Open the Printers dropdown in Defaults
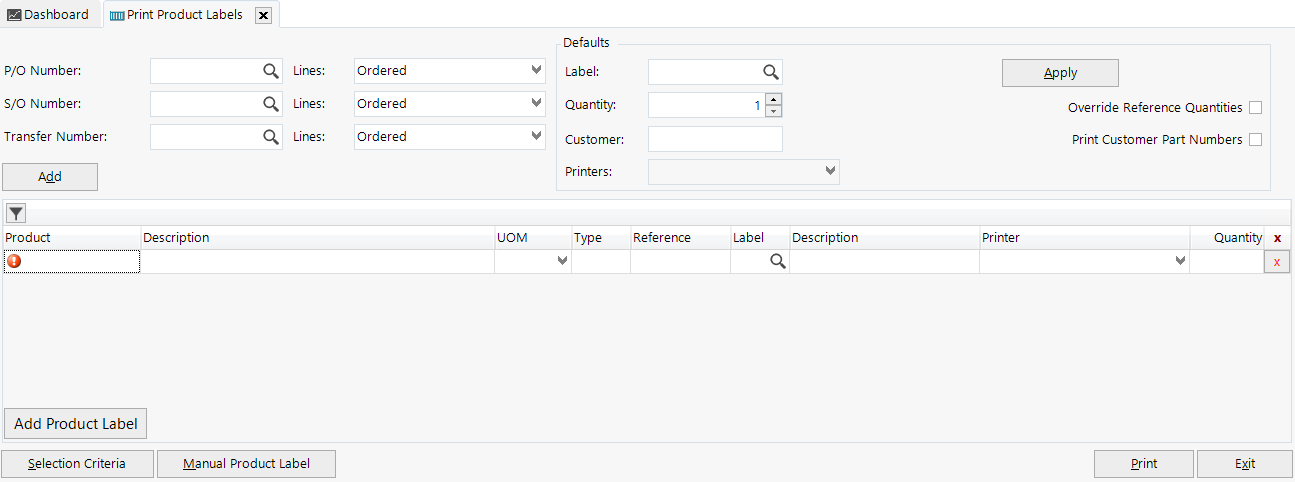The image size is (1295, 482). coord(830,172)
